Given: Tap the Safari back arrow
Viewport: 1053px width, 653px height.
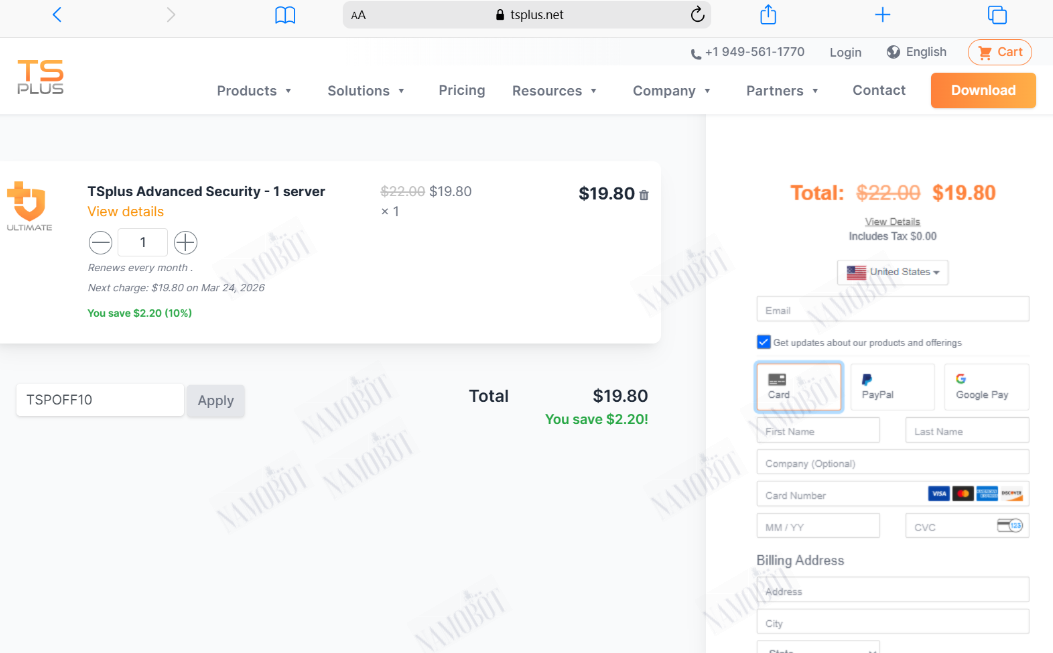Looking at the screenshot, I should coord(57,15).
